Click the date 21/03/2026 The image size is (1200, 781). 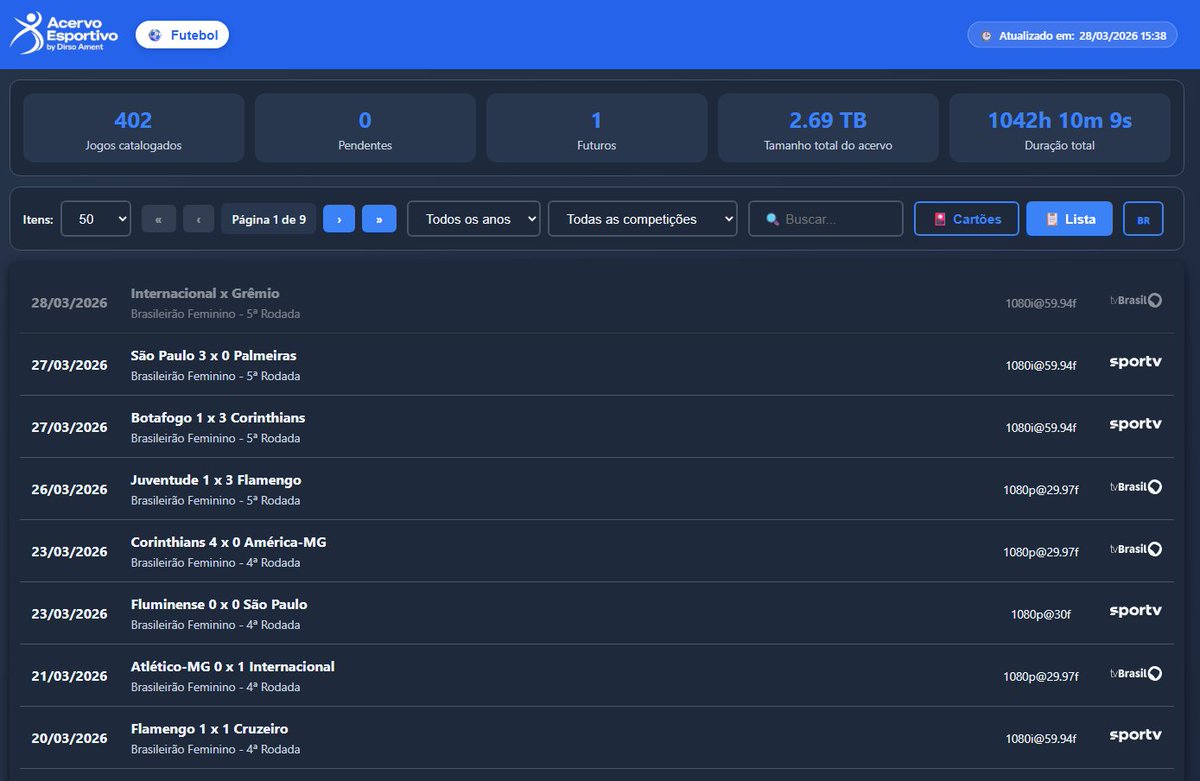click(x=69, y=676)
